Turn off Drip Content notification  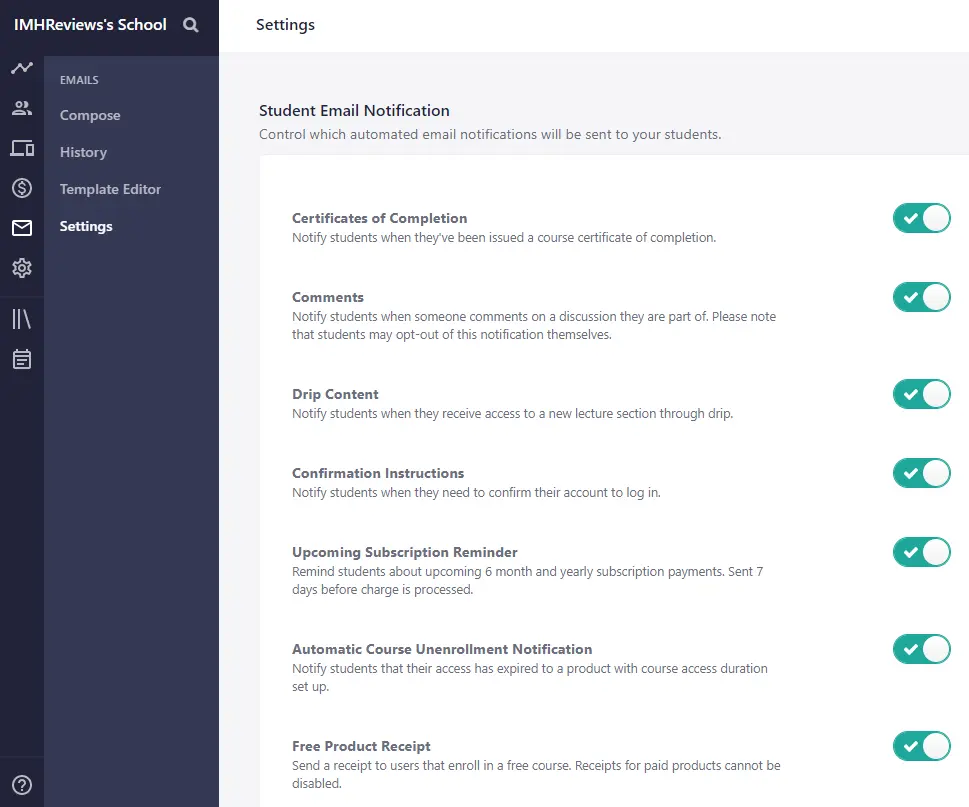pos(921,394)
